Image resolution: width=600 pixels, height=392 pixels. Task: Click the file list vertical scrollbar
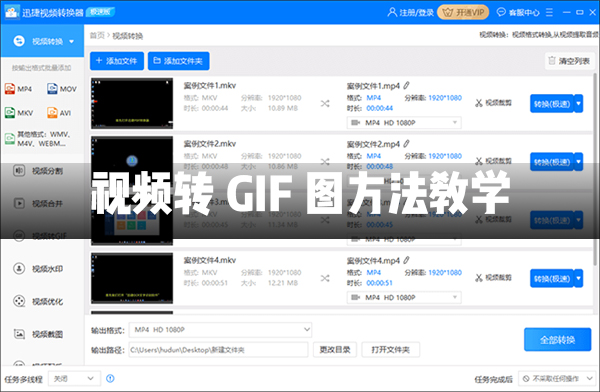(595, 168)
